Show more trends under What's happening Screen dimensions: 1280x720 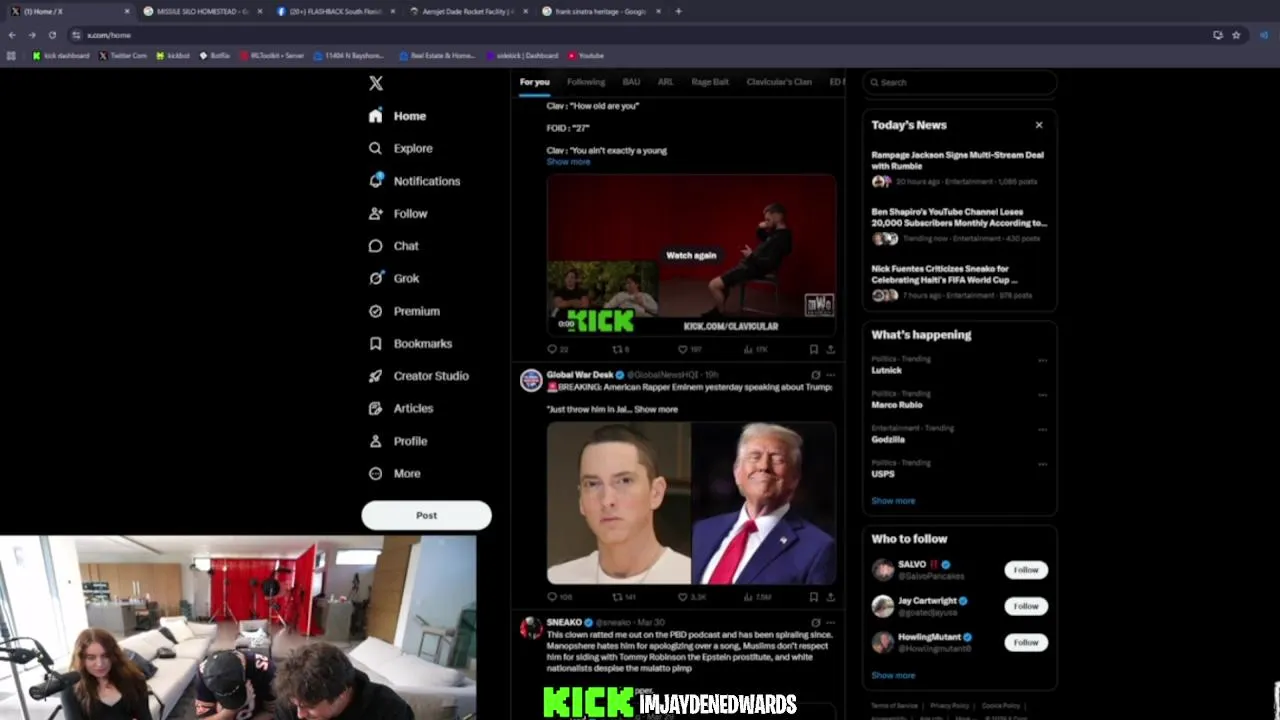pyautogui.click(x=893, y=501)
